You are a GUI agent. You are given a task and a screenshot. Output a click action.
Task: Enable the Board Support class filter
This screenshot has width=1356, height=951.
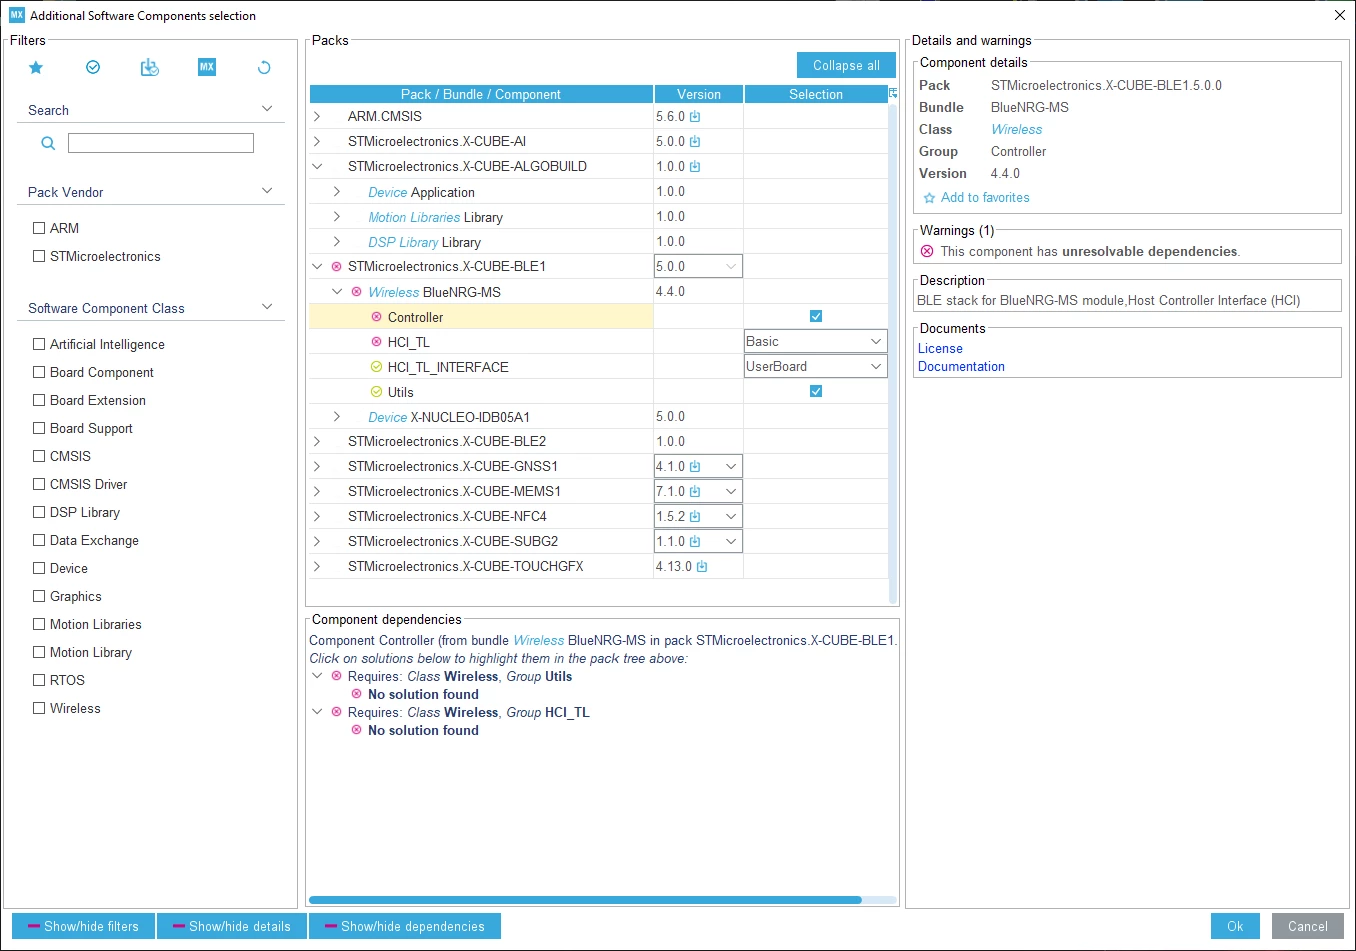coord(39,428)
